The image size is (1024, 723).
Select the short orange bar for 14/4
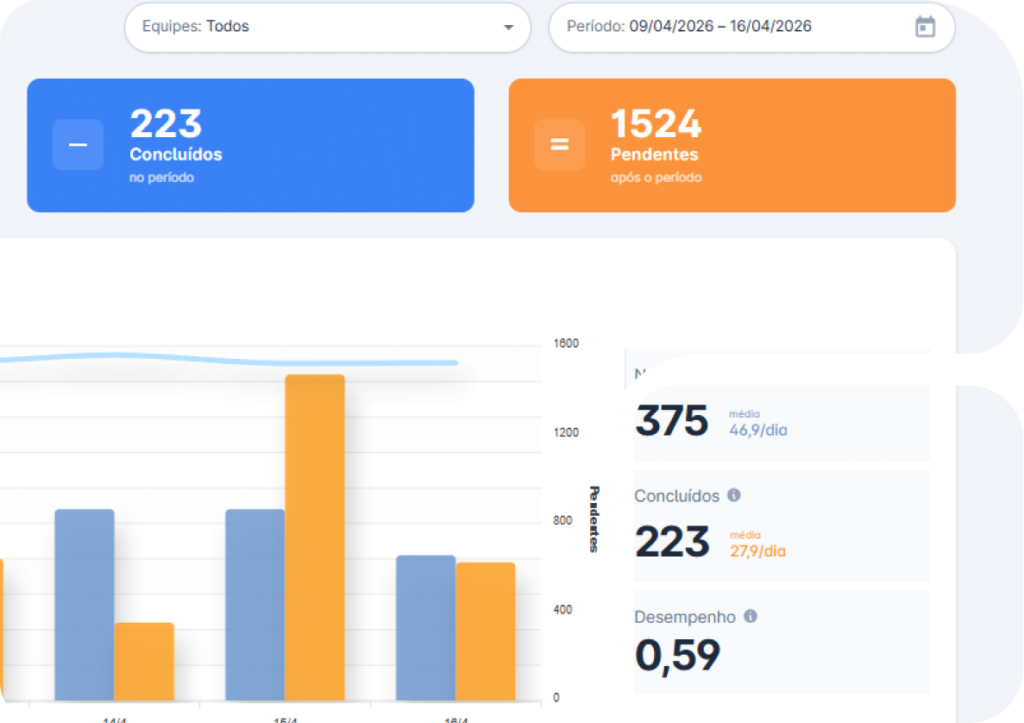tap(144, 661)
